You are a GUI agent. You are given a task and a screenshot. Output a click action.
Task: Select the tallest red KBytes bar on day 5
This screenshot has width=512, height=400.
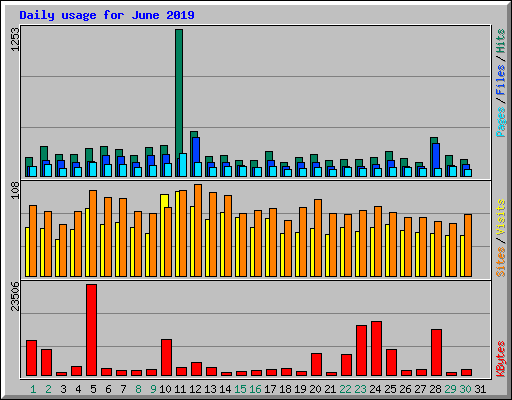[x=92, y=330]
